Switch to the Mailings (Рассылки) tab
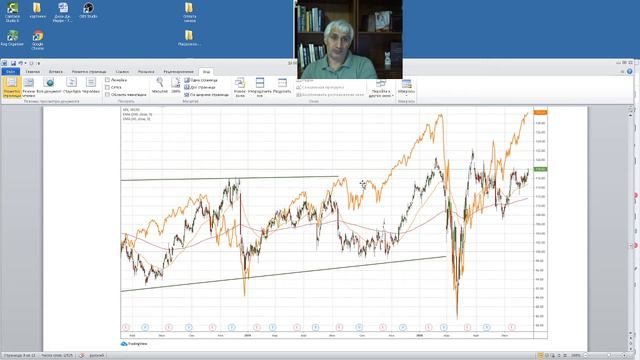This screenshot has height=360, width=640. pos(146,72)
